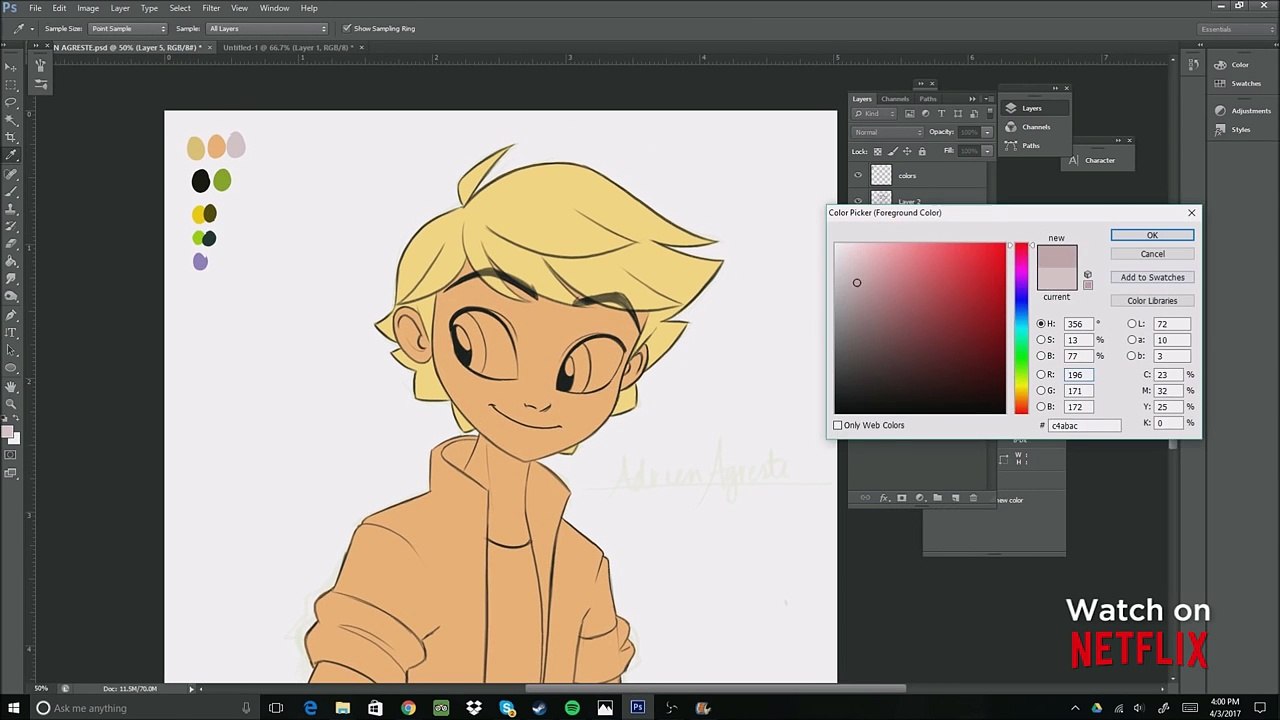
Task: Select the Eraser tool
Action: pyautogui.click(x=10, y=244)
